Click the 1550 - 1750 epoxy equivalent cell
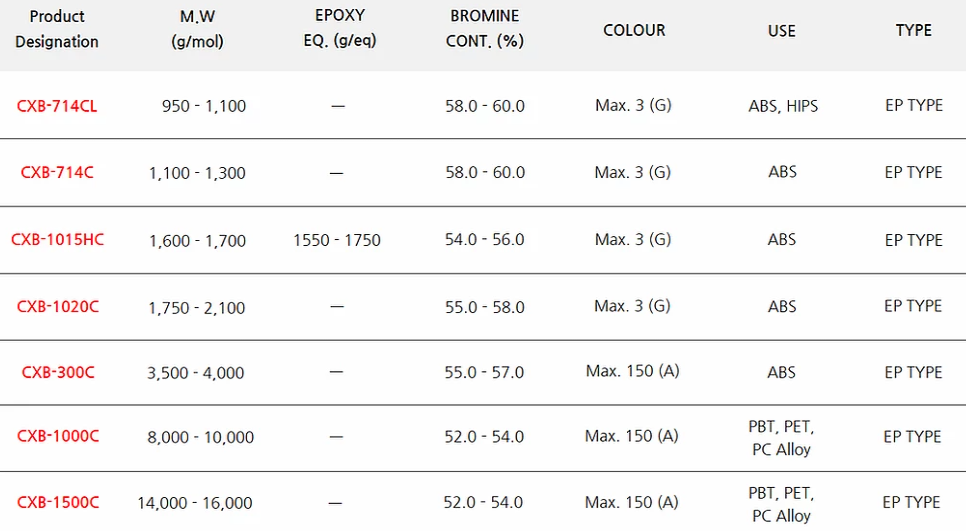 pyautogui.click(x=336, y=240)
